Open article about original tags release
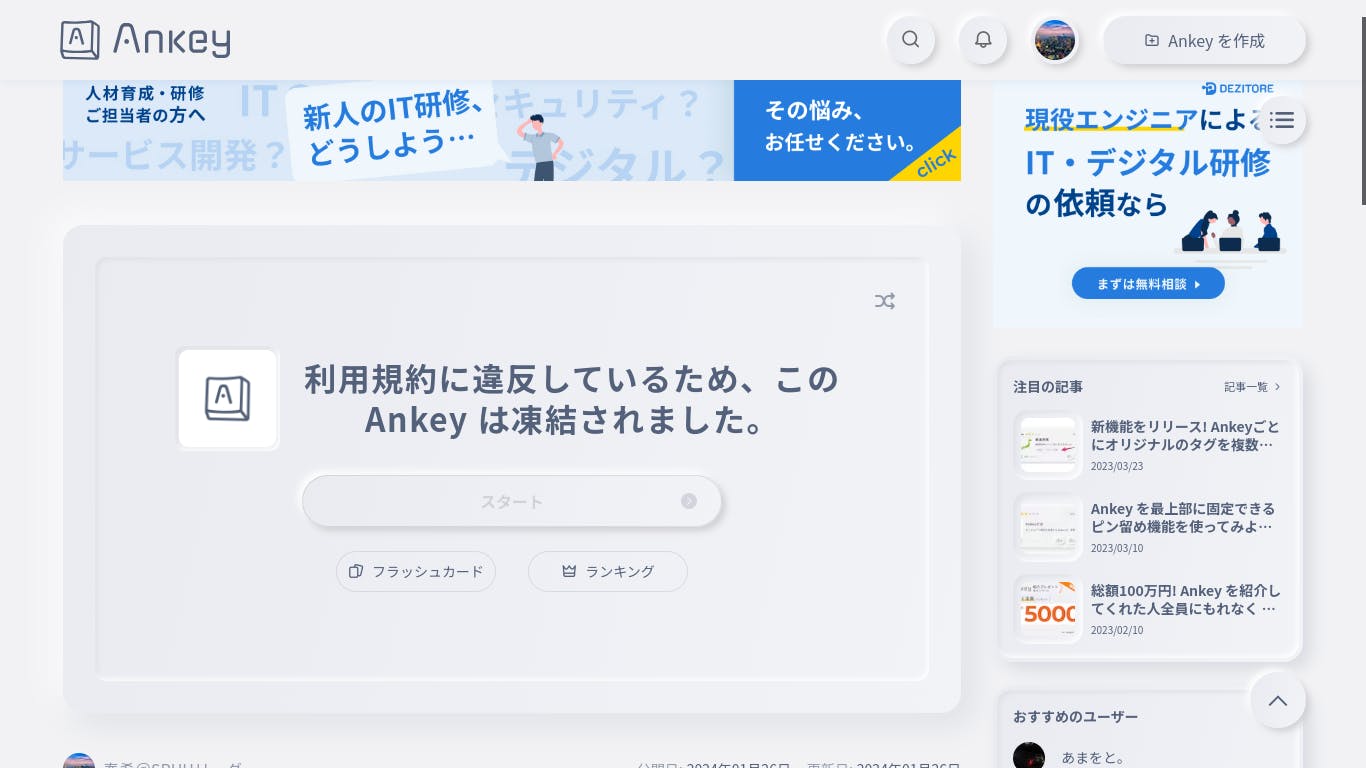The width and height of the screenshot is (1366, 768). point(1150,445)
